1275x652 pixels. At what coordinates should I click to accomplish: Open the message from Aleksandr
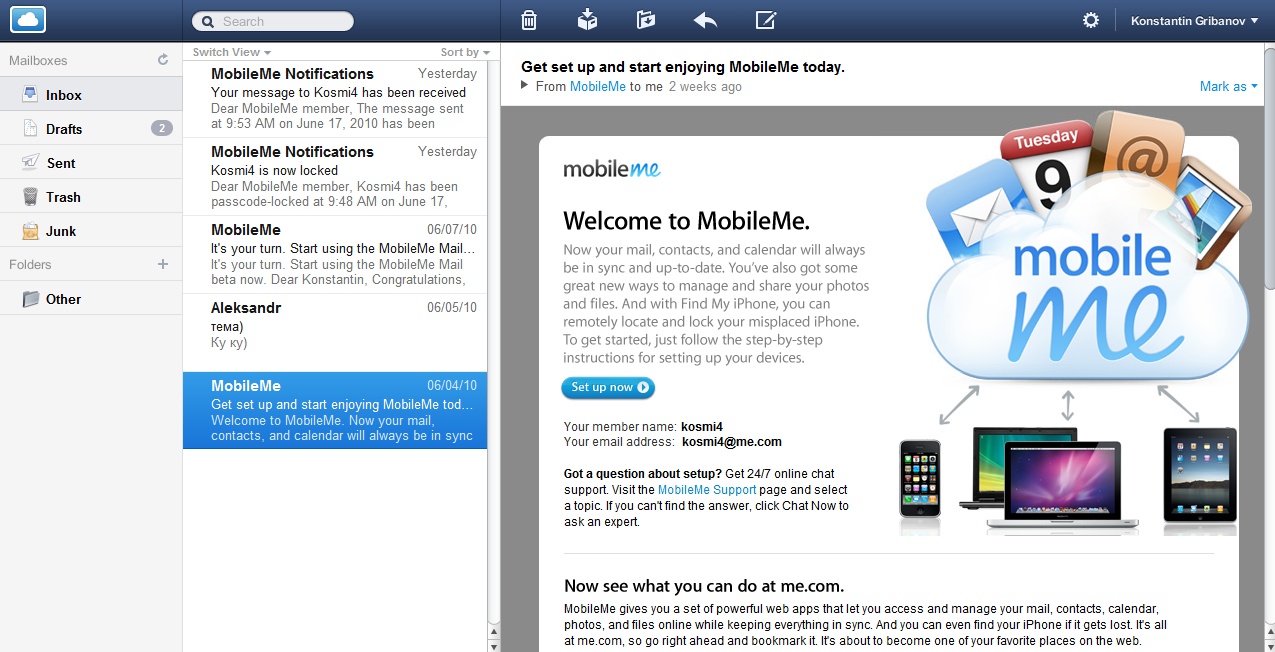(335, 333)
